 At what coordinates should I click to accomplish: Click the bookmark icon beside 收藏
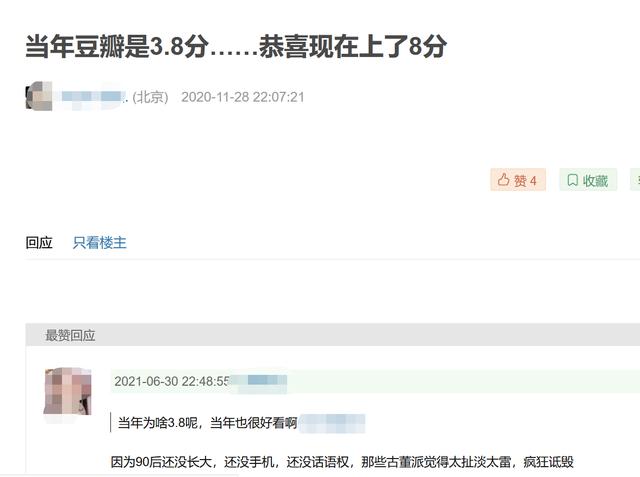[x=573, y=180]
